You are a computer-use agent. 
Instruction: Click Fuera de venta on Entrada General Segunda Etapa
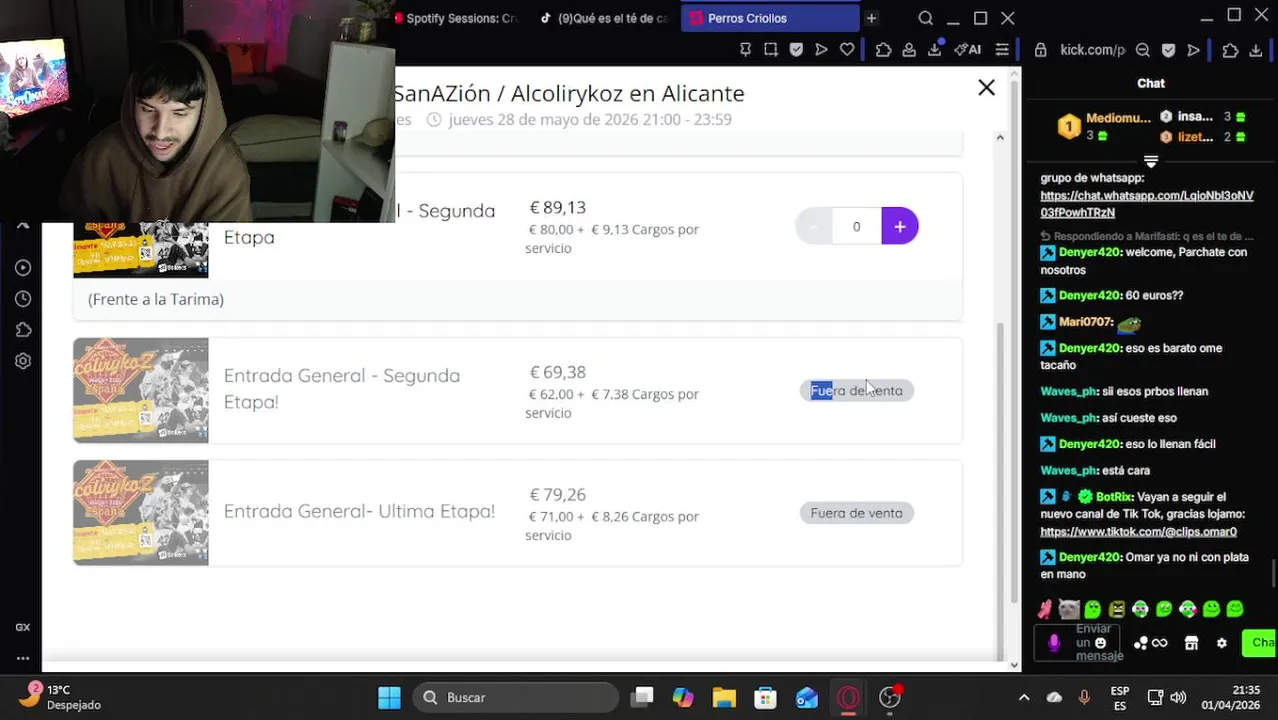(856, 391)
